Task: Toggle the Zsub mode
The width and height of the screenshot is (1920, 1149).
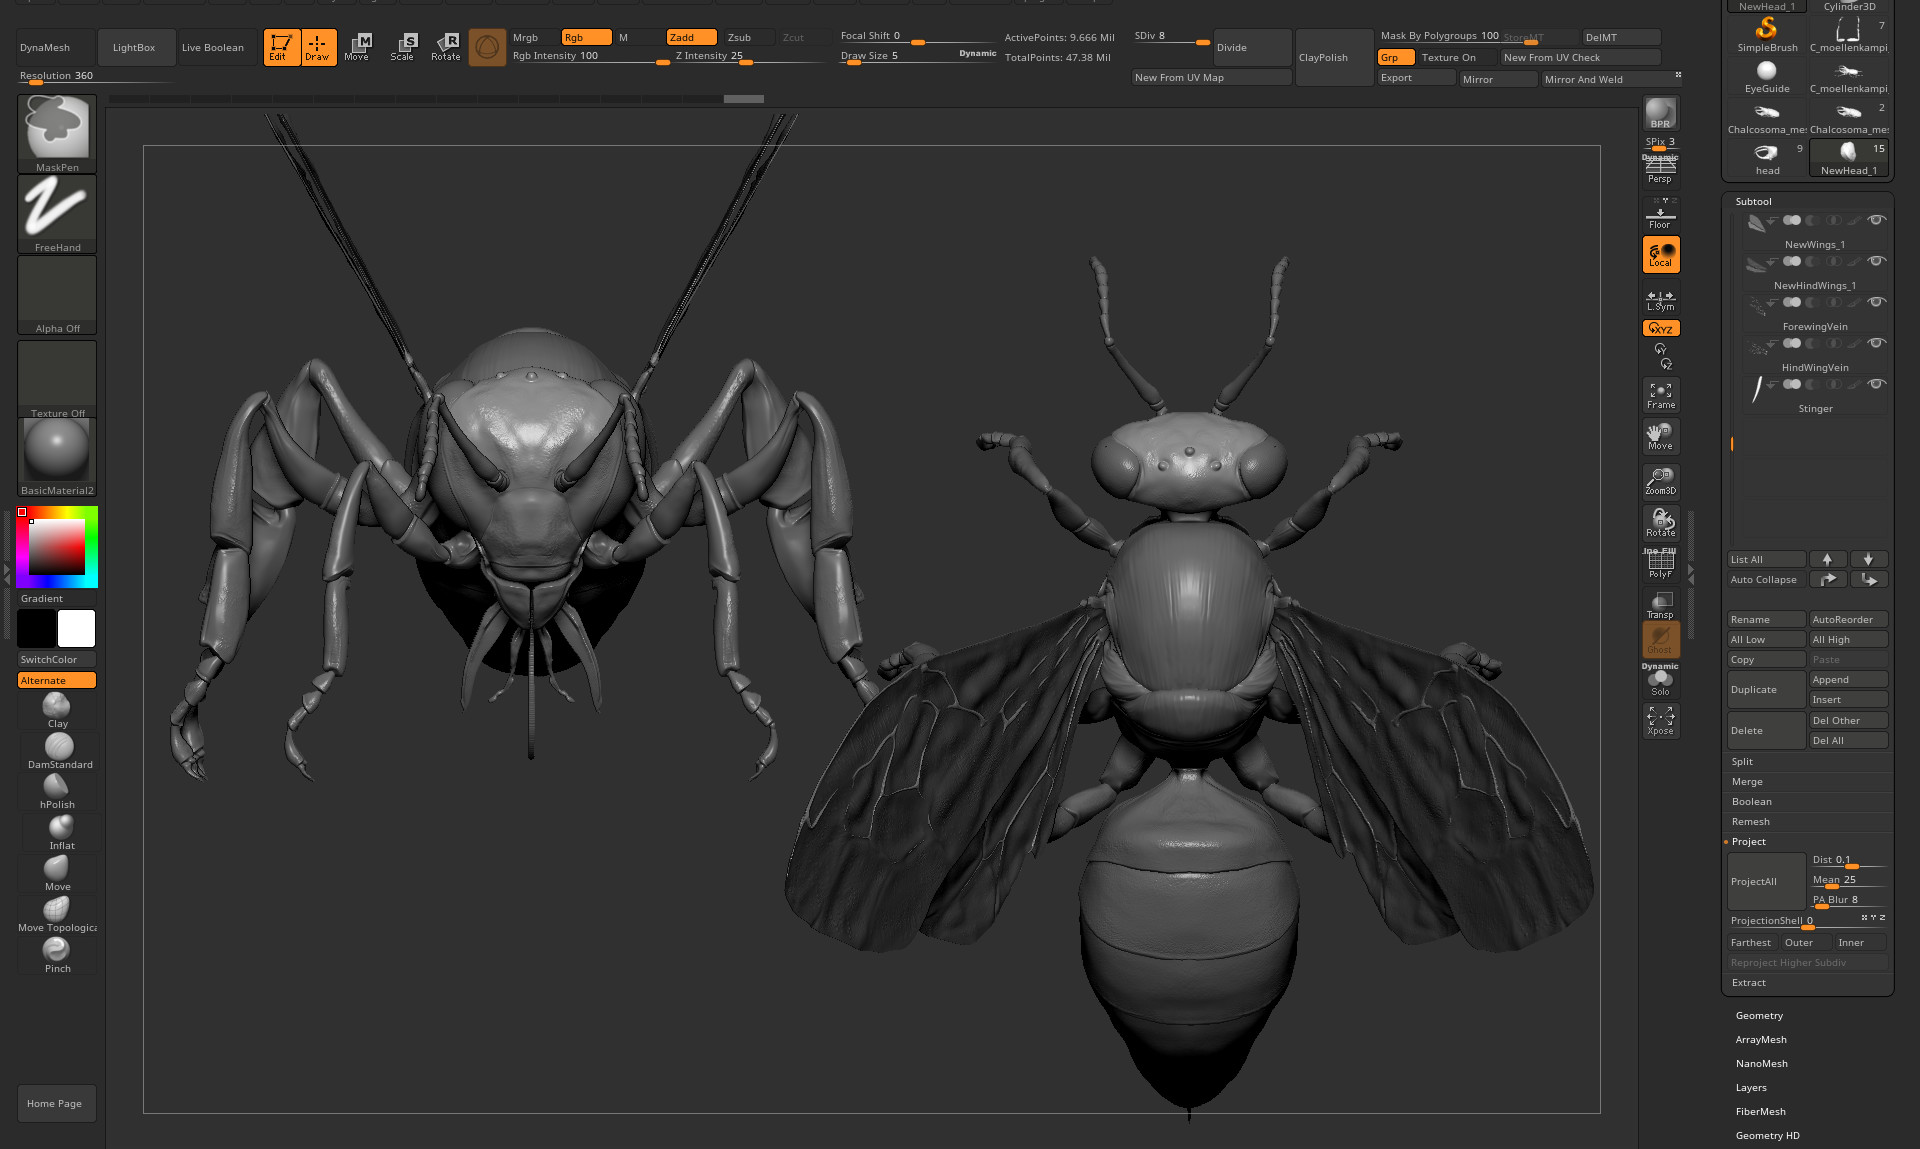Action: [x=748, y=37]
